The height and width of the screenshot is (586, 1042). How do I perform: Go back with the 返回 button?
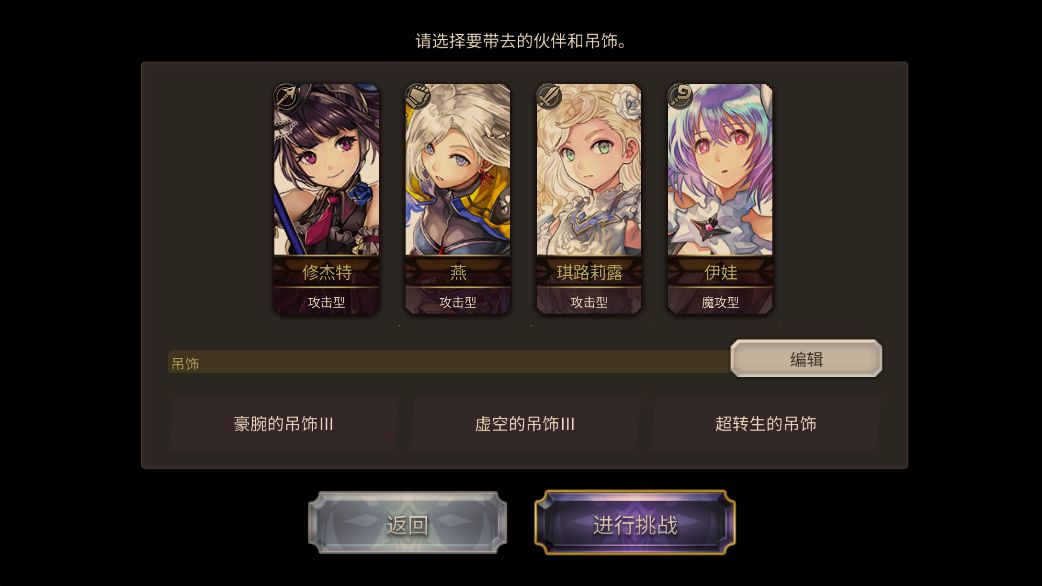407,523
